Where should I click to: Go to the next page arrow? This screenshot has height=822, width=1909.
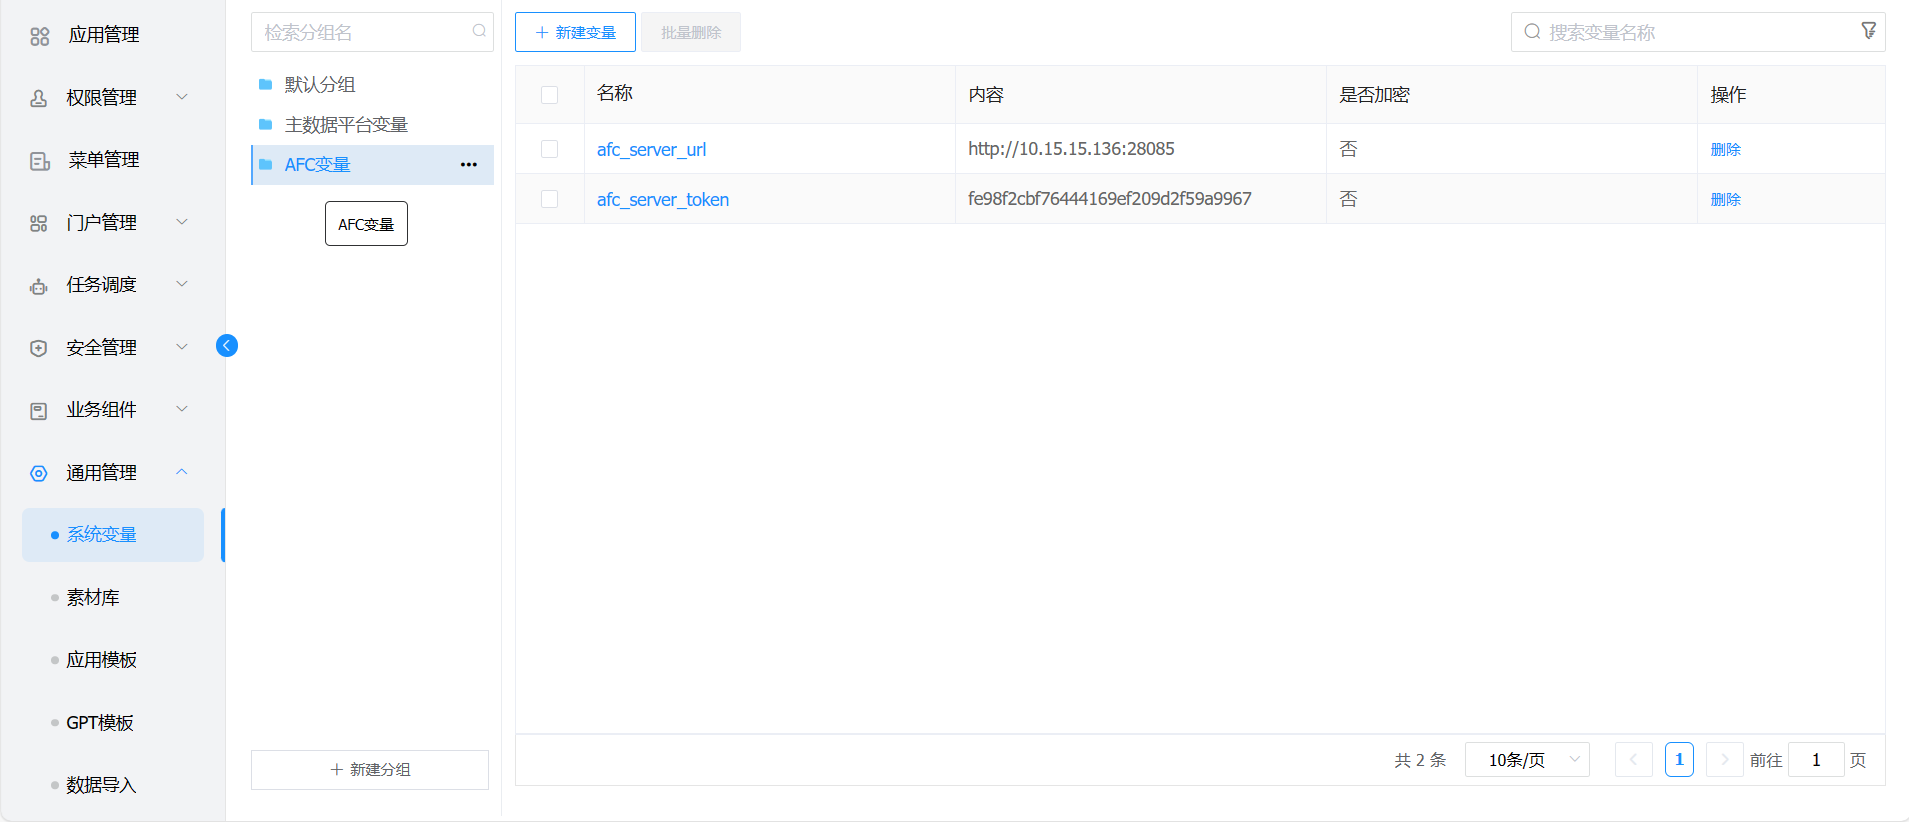[x=1725, y=760]
